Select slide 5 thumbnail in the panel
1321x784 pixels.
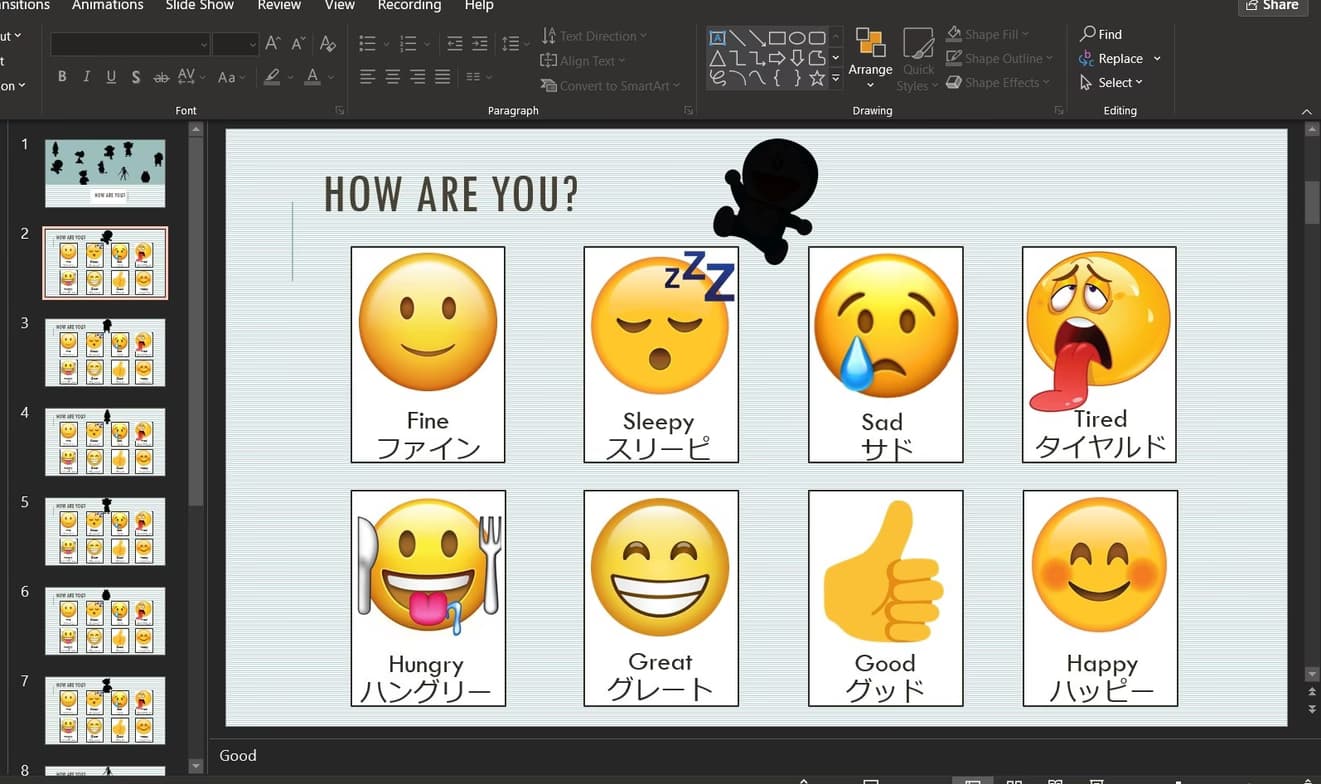point(104,530)
